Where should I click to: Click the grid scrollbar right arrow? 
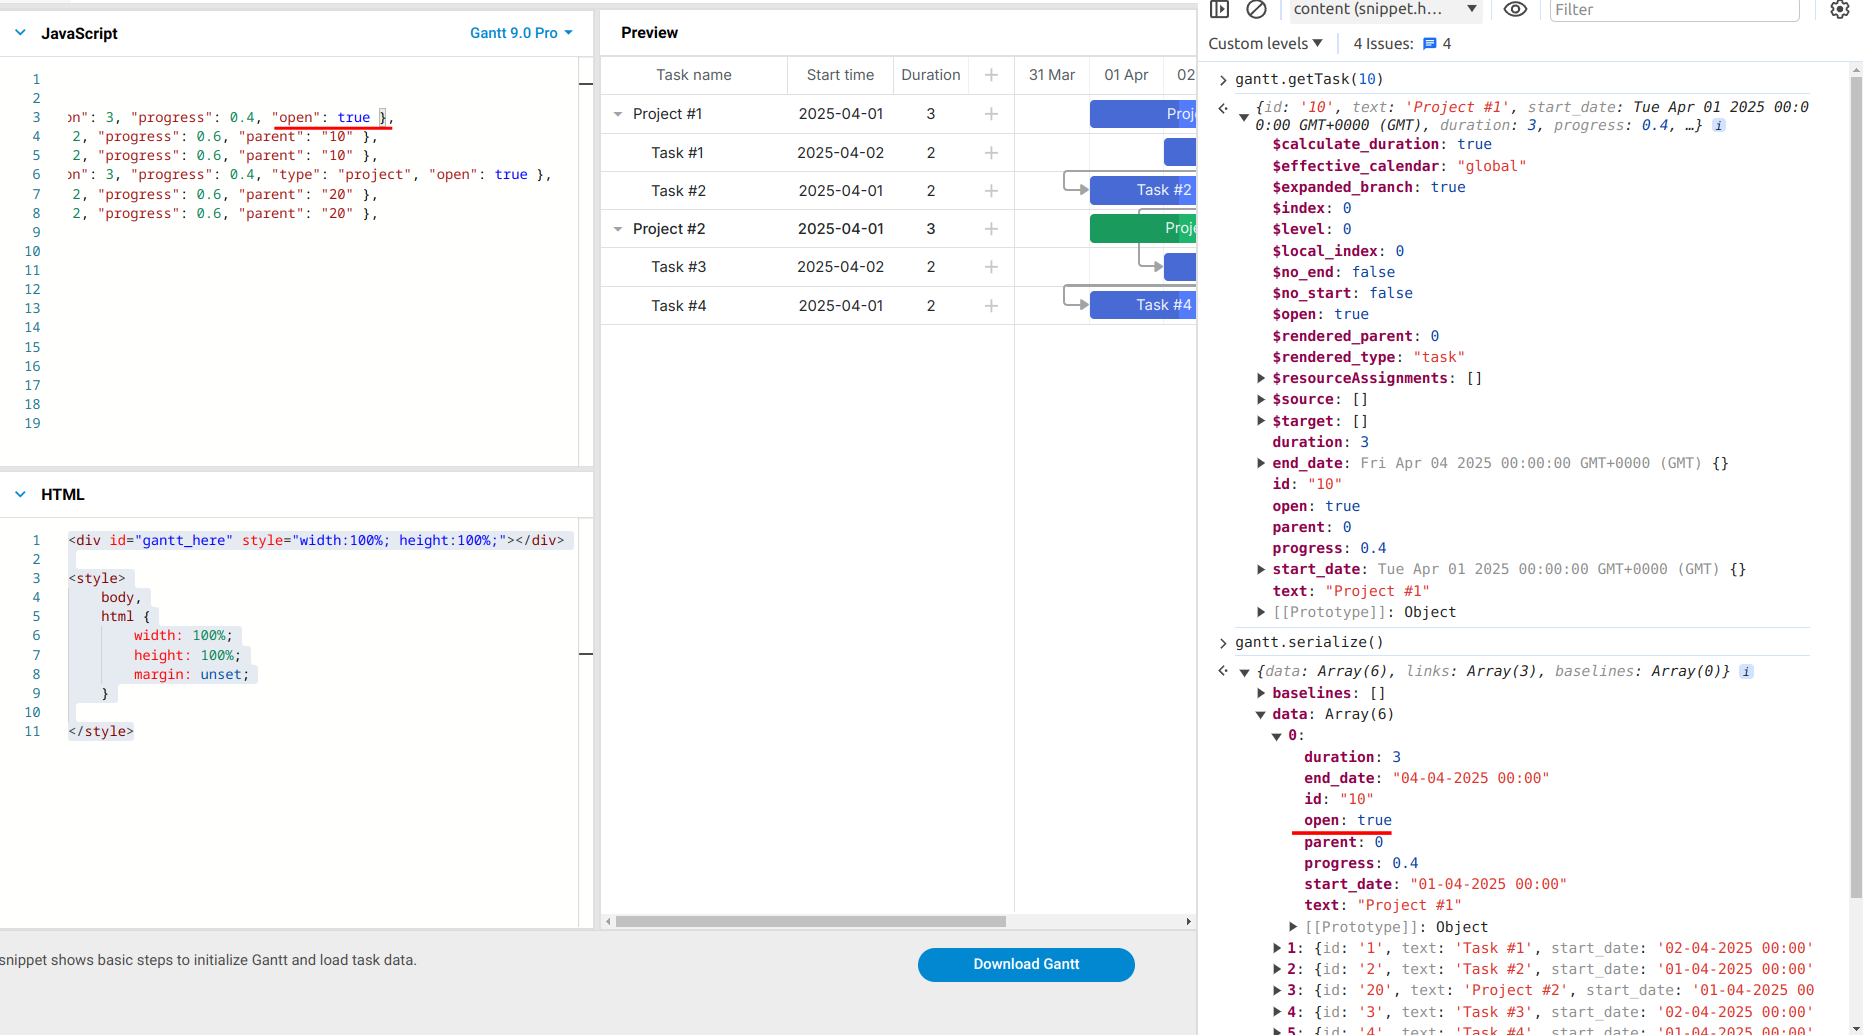(1188, 921)
